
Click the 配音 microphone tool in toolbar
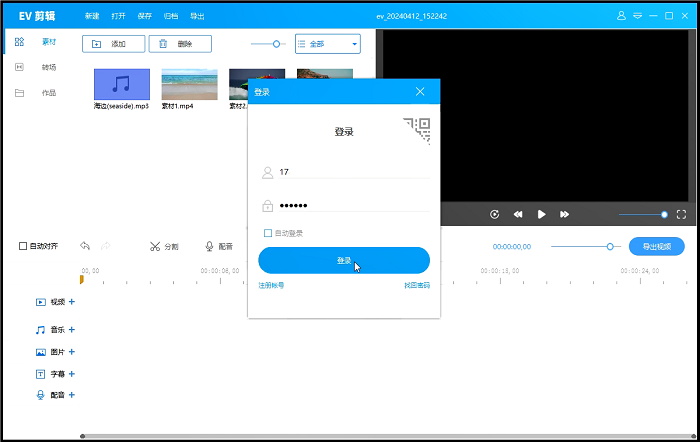(219, 246)
